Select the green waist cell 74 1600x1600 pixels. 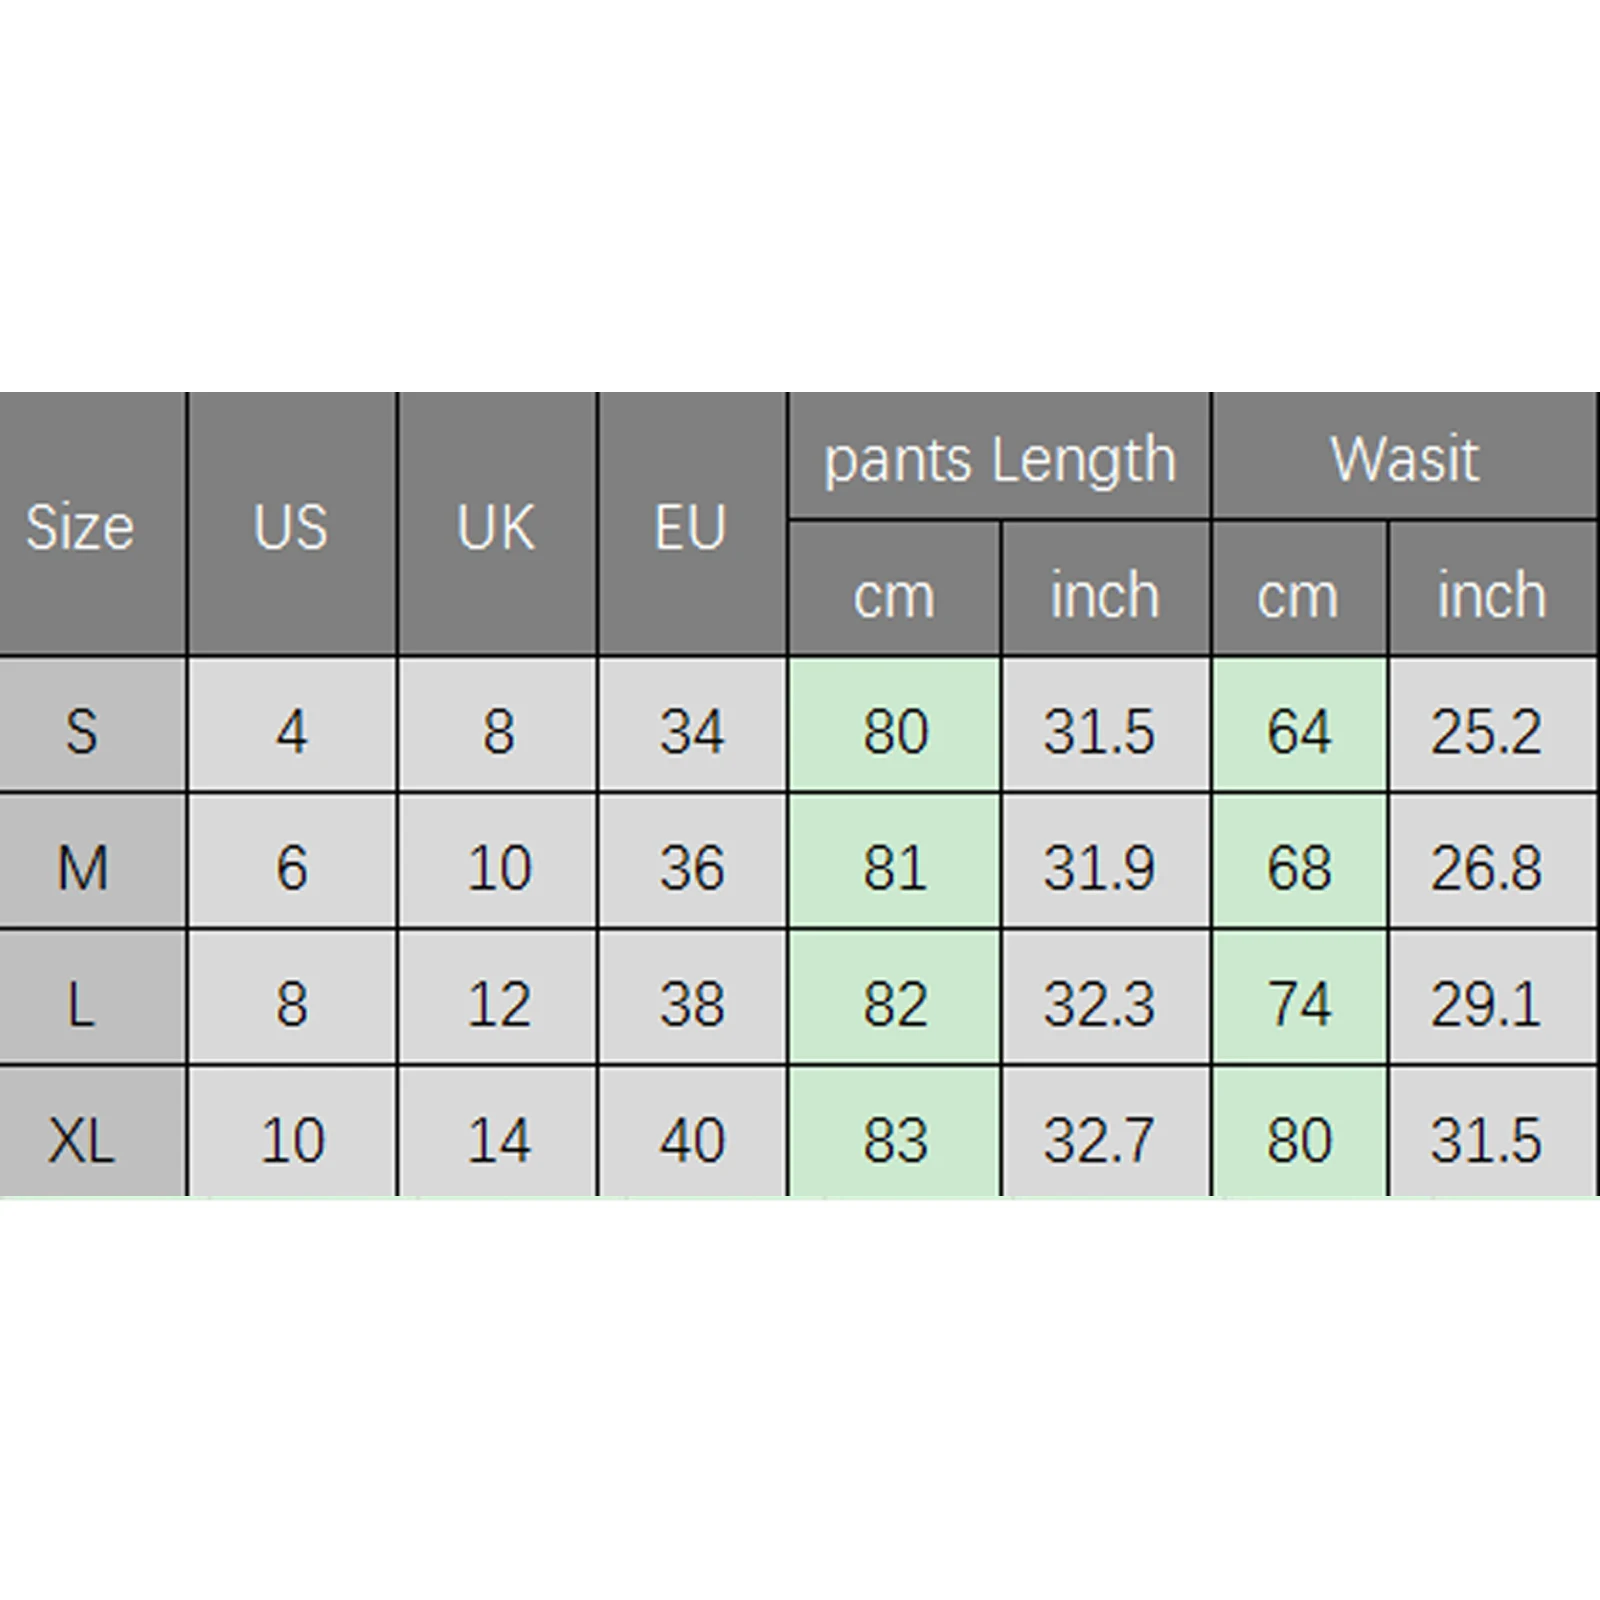click(x=1299, y=998)
